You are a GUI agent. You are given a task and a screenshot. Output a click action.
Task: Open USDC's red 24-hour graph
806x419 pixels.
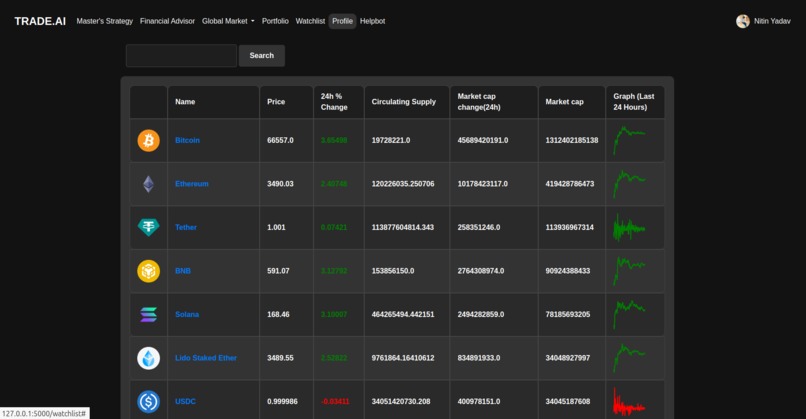pos(629,402)
